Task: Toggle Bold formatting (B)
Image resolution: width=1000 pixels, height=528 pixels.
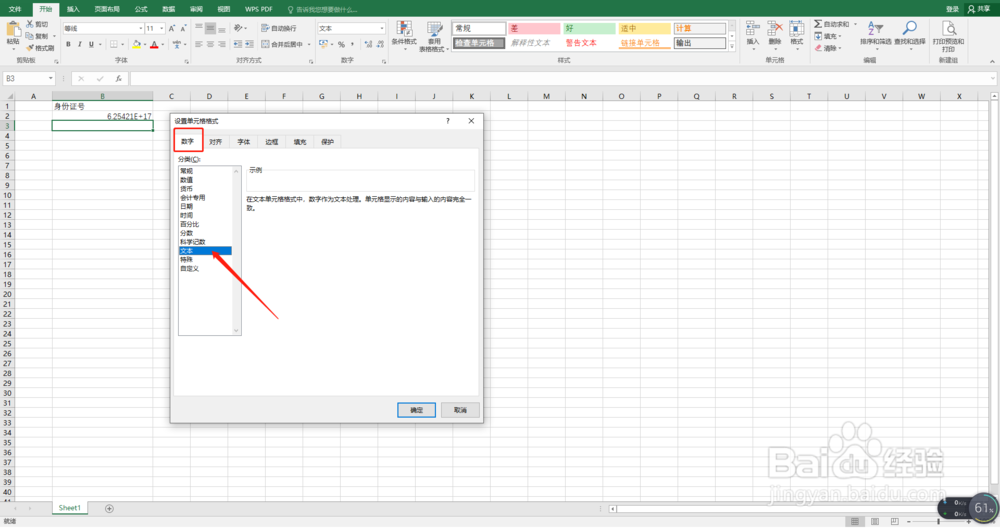Action: (68, 44)
